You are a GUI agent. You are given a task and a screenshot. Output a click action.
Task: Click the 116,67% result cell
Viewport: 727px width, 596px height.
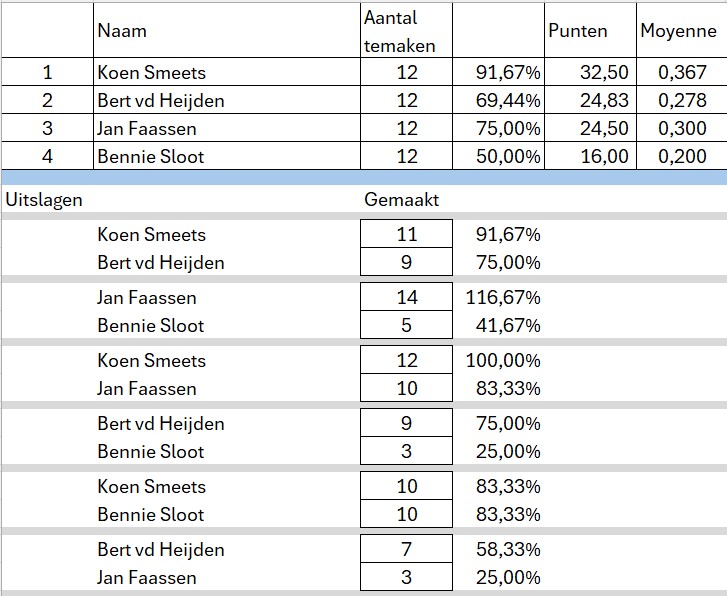click(503, 298)
